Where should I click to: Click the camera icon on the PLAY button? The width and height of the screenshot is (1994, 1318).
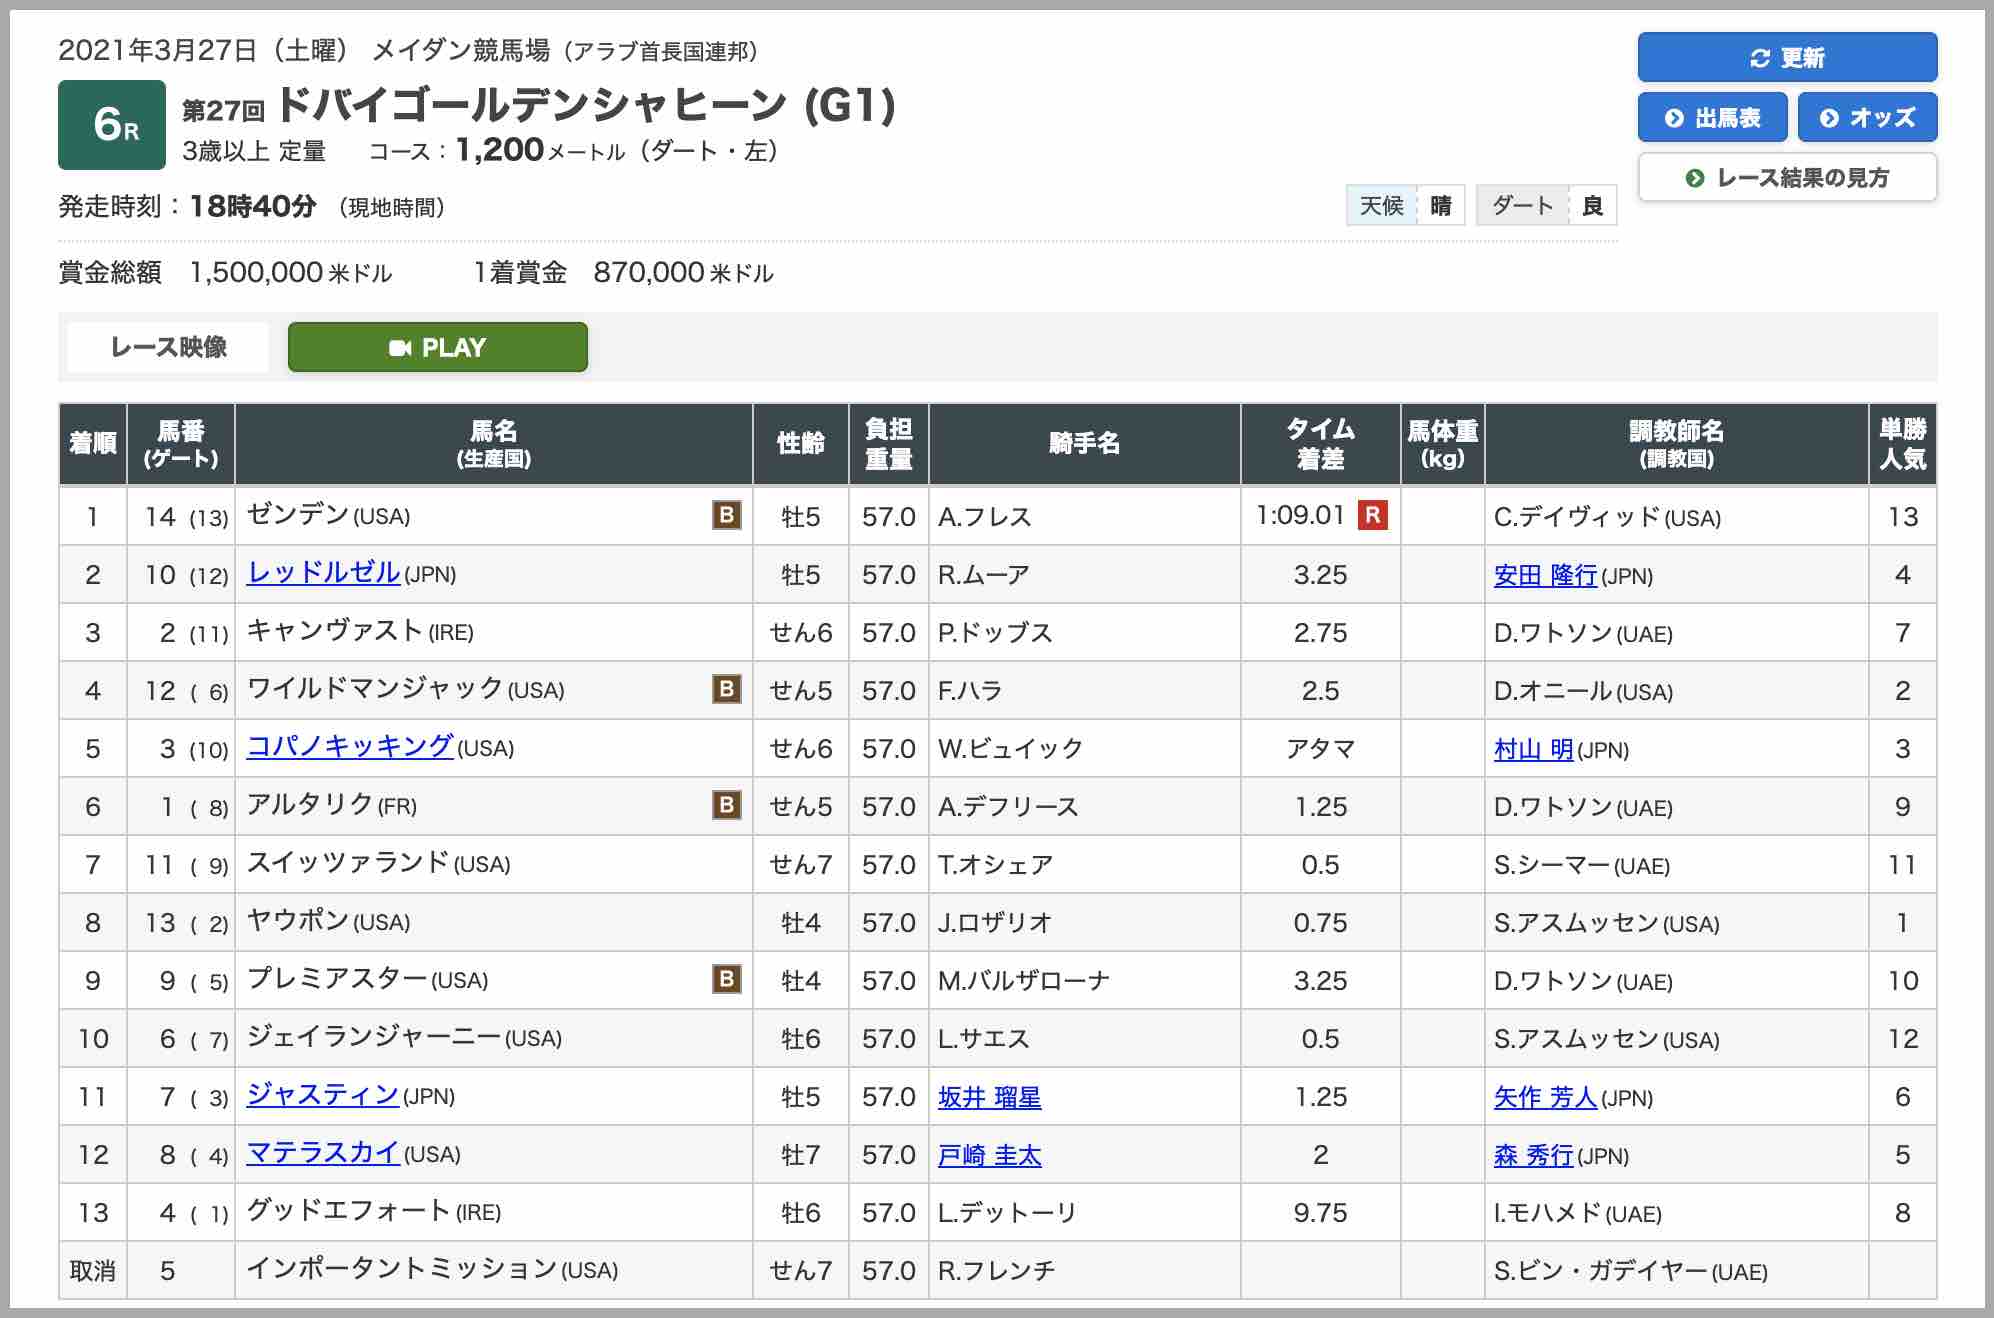click(x=404, y=348)
